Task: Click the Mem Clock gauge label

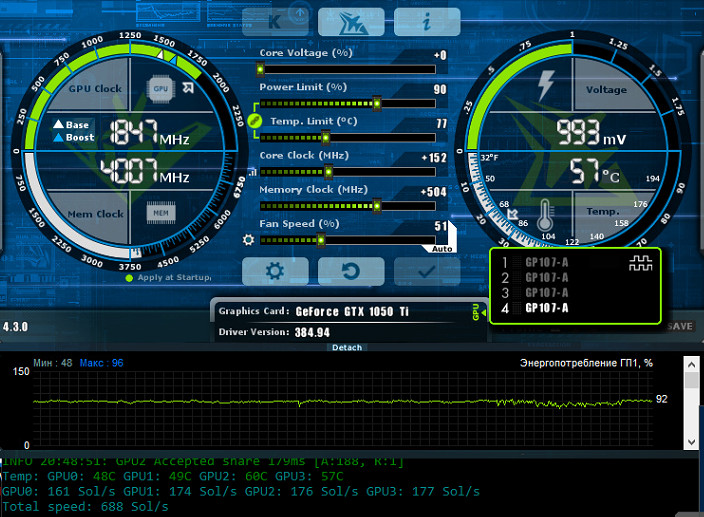Action: click(x=95, y=214)
